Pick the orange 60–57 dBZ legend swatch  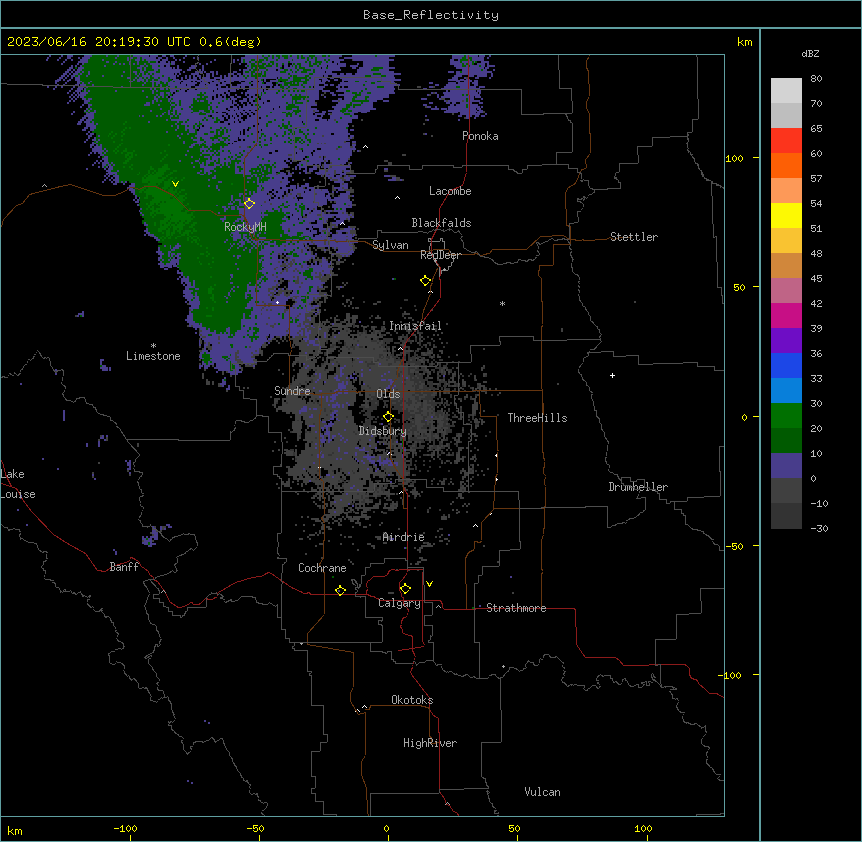pyautogui.click(x=786, y=165)
